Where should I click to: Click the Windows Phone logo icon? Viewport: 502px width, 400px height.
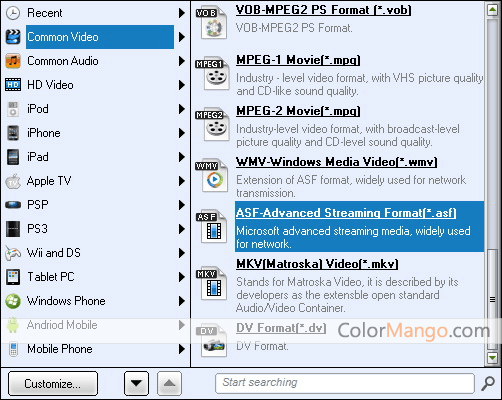pyautogui.click(x=13, y=301)
